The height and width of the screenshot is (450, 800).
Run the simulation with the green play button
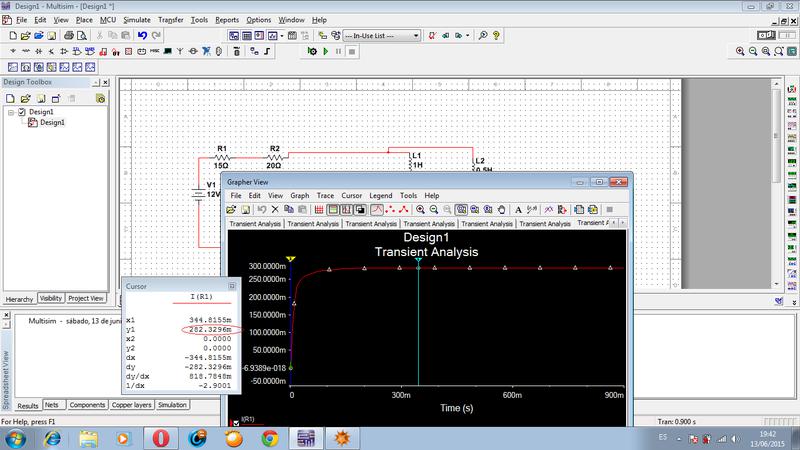[325, 50]
